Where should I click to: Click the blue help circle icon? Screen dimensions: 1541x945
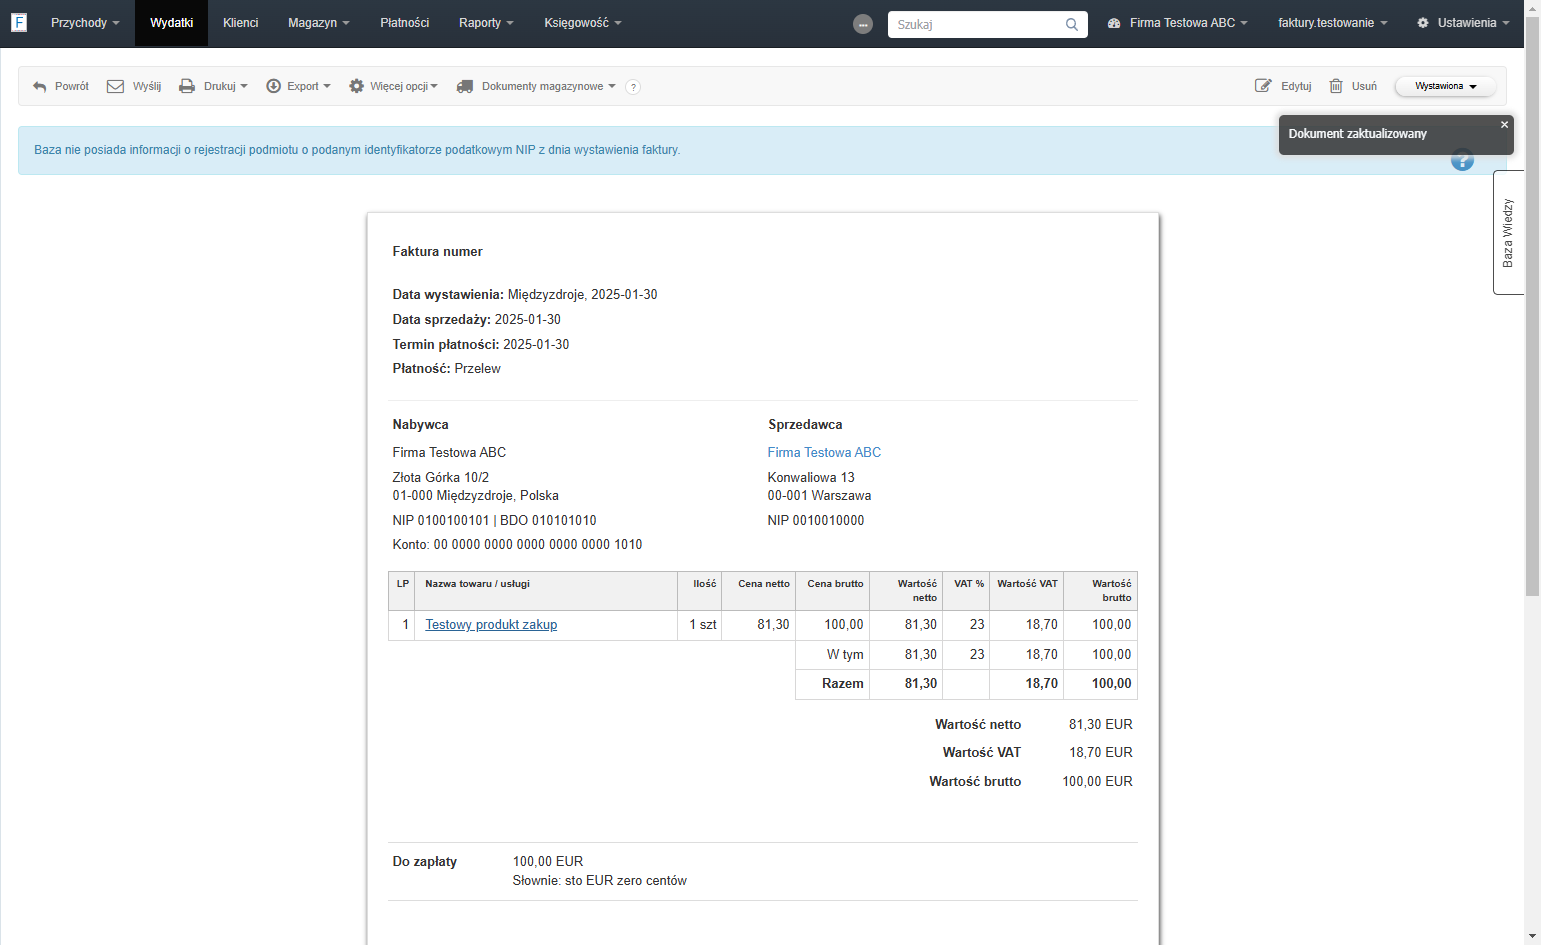click(1462, 160)
